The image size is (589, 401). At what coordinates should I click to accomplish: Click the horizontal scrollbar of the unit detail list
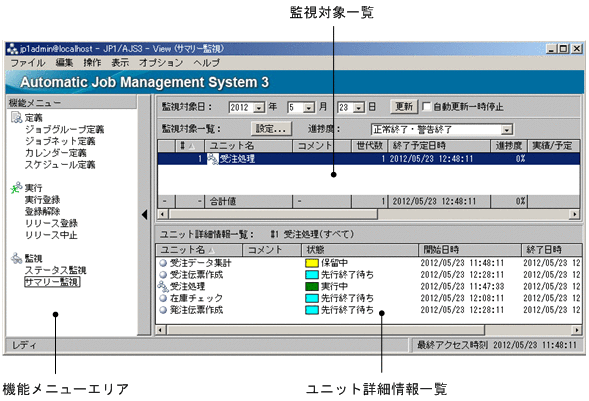(369, 330)
